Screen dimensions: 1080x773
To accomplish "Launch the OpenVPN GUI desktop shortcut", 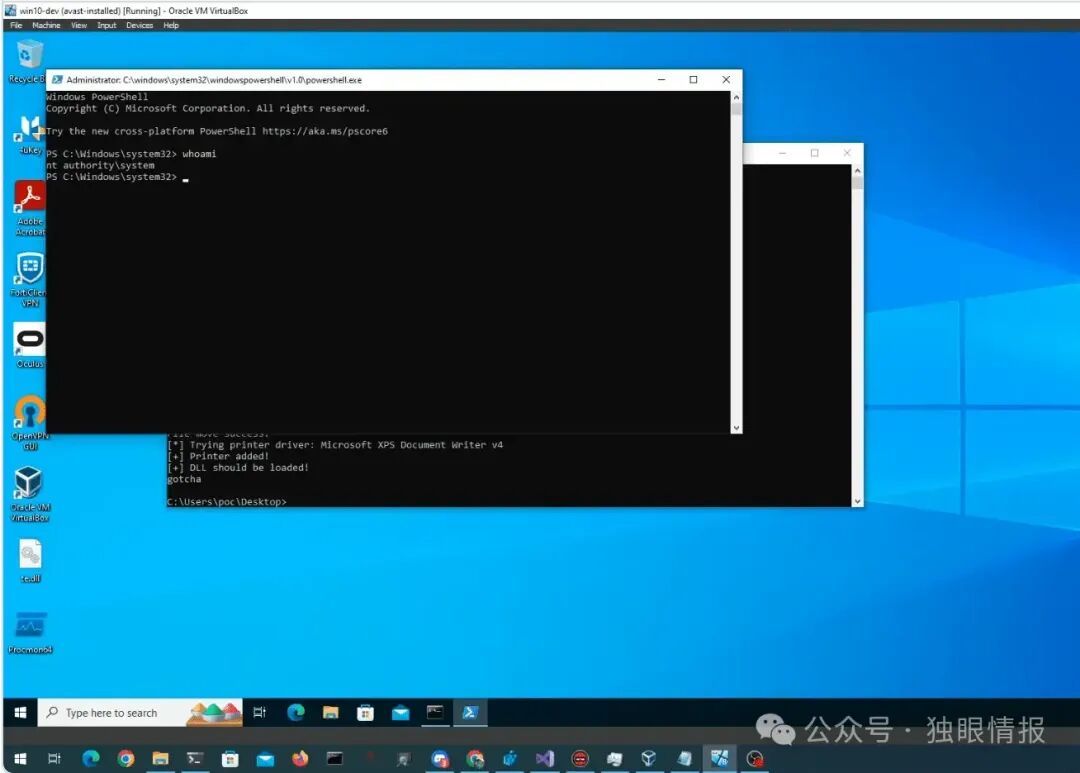I will 30,422.
